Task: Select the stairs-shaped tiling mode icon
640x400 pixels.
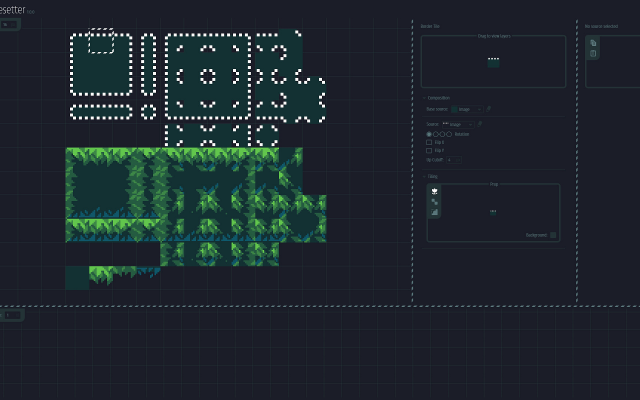Action: pyautogui.click(x=434, y=212)
